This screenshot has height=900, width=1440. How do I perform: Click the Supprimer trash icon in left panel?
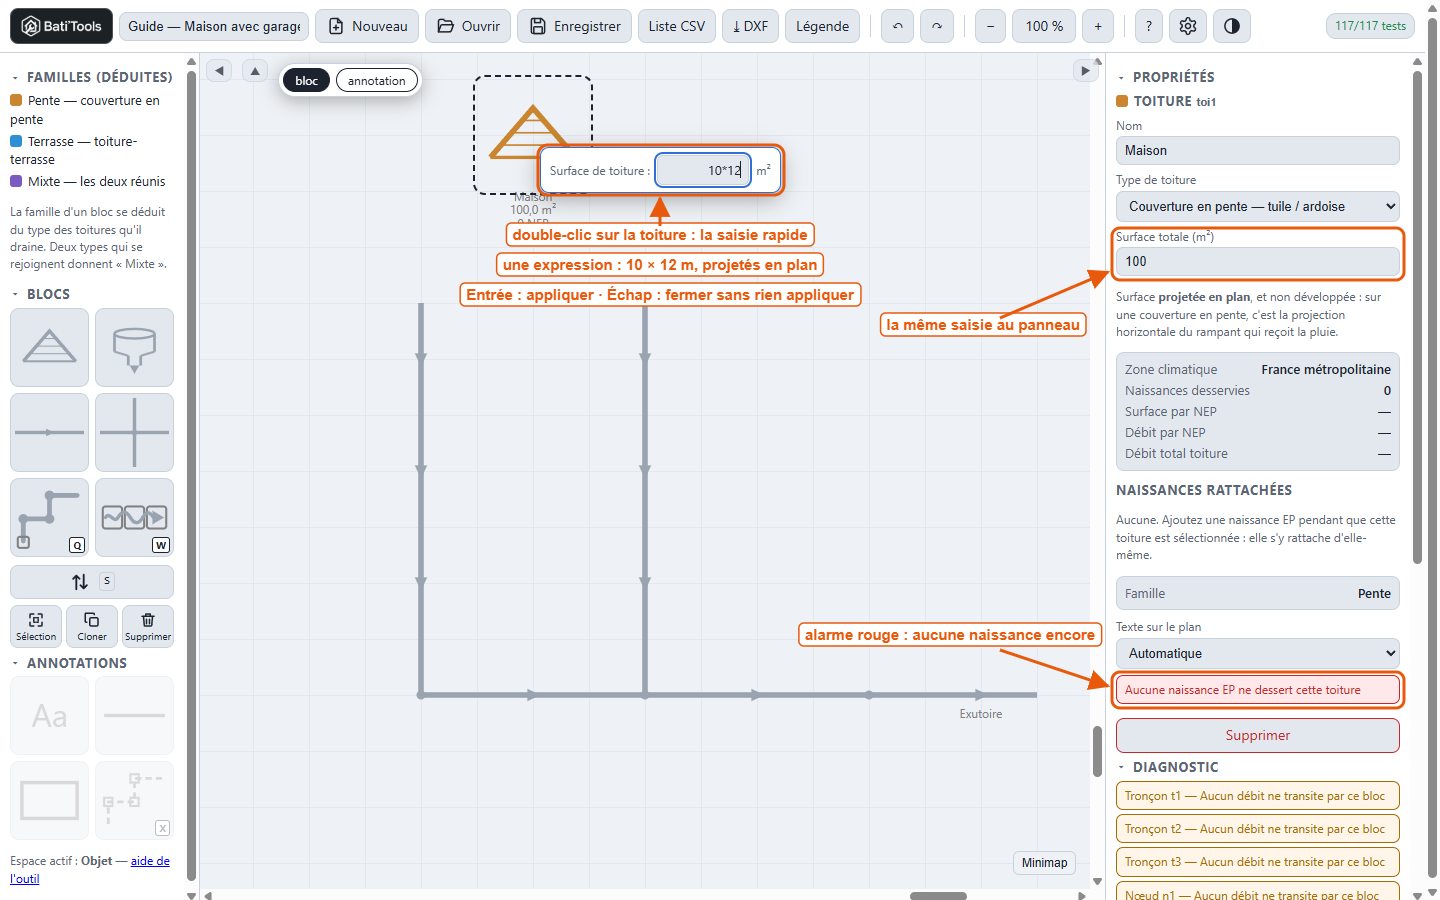coord(148,626)
